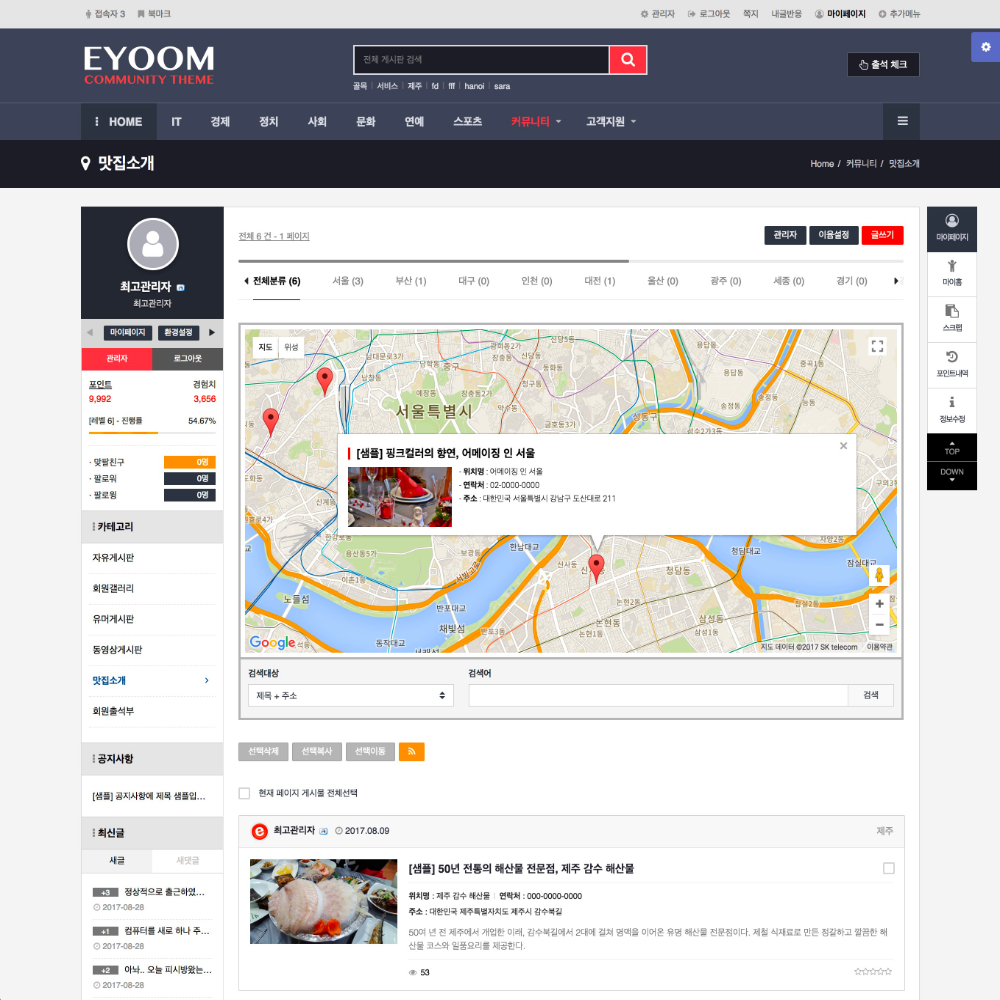
Task: Click the map search keyword input field
Action: [x=658, y=695]
